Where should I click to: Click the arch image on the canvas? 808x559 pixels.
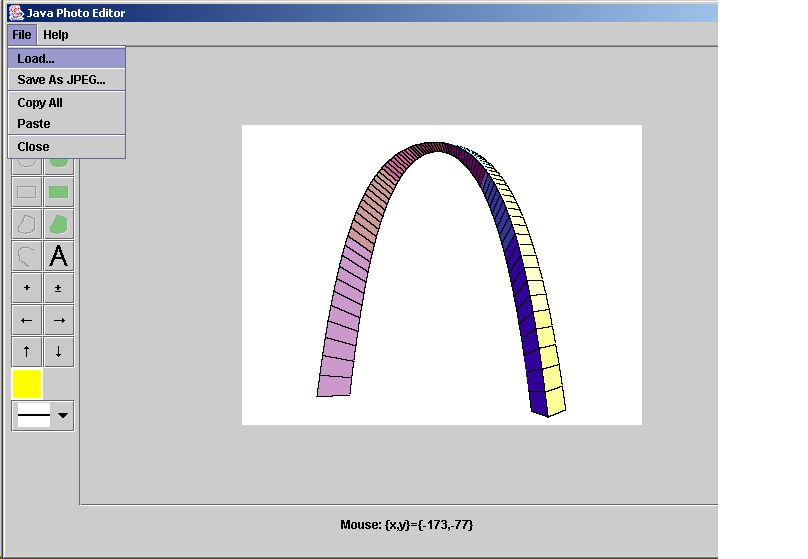click(442, 275)
